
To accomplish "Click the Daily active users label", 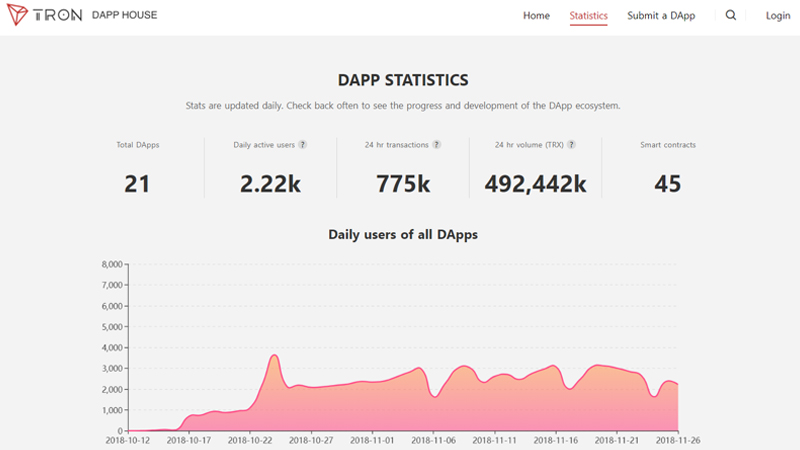I will (x=264, y=145).
